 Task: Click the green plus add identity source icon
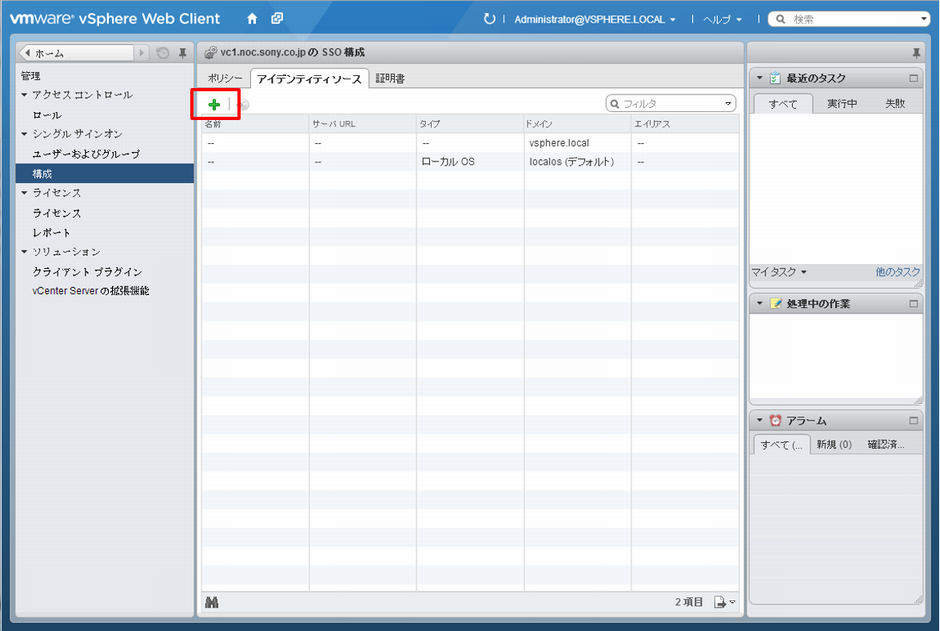coord(214,104)
